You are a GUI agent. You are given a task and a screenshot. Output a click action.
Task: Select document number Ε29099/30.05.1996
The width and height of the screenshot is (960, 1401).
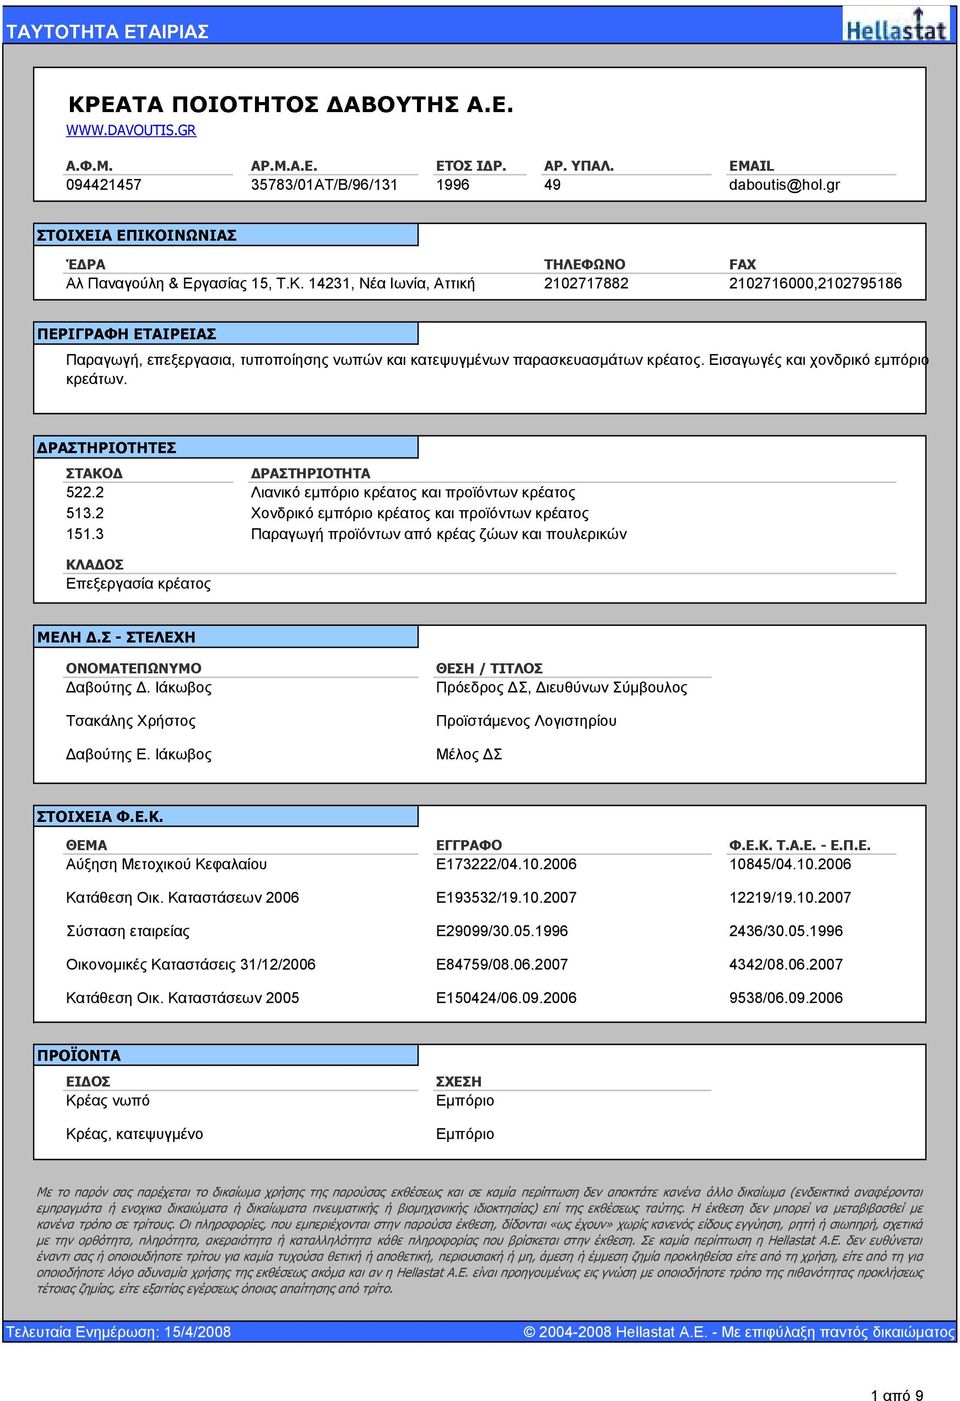pyautogui.click(x=502, y=931)
